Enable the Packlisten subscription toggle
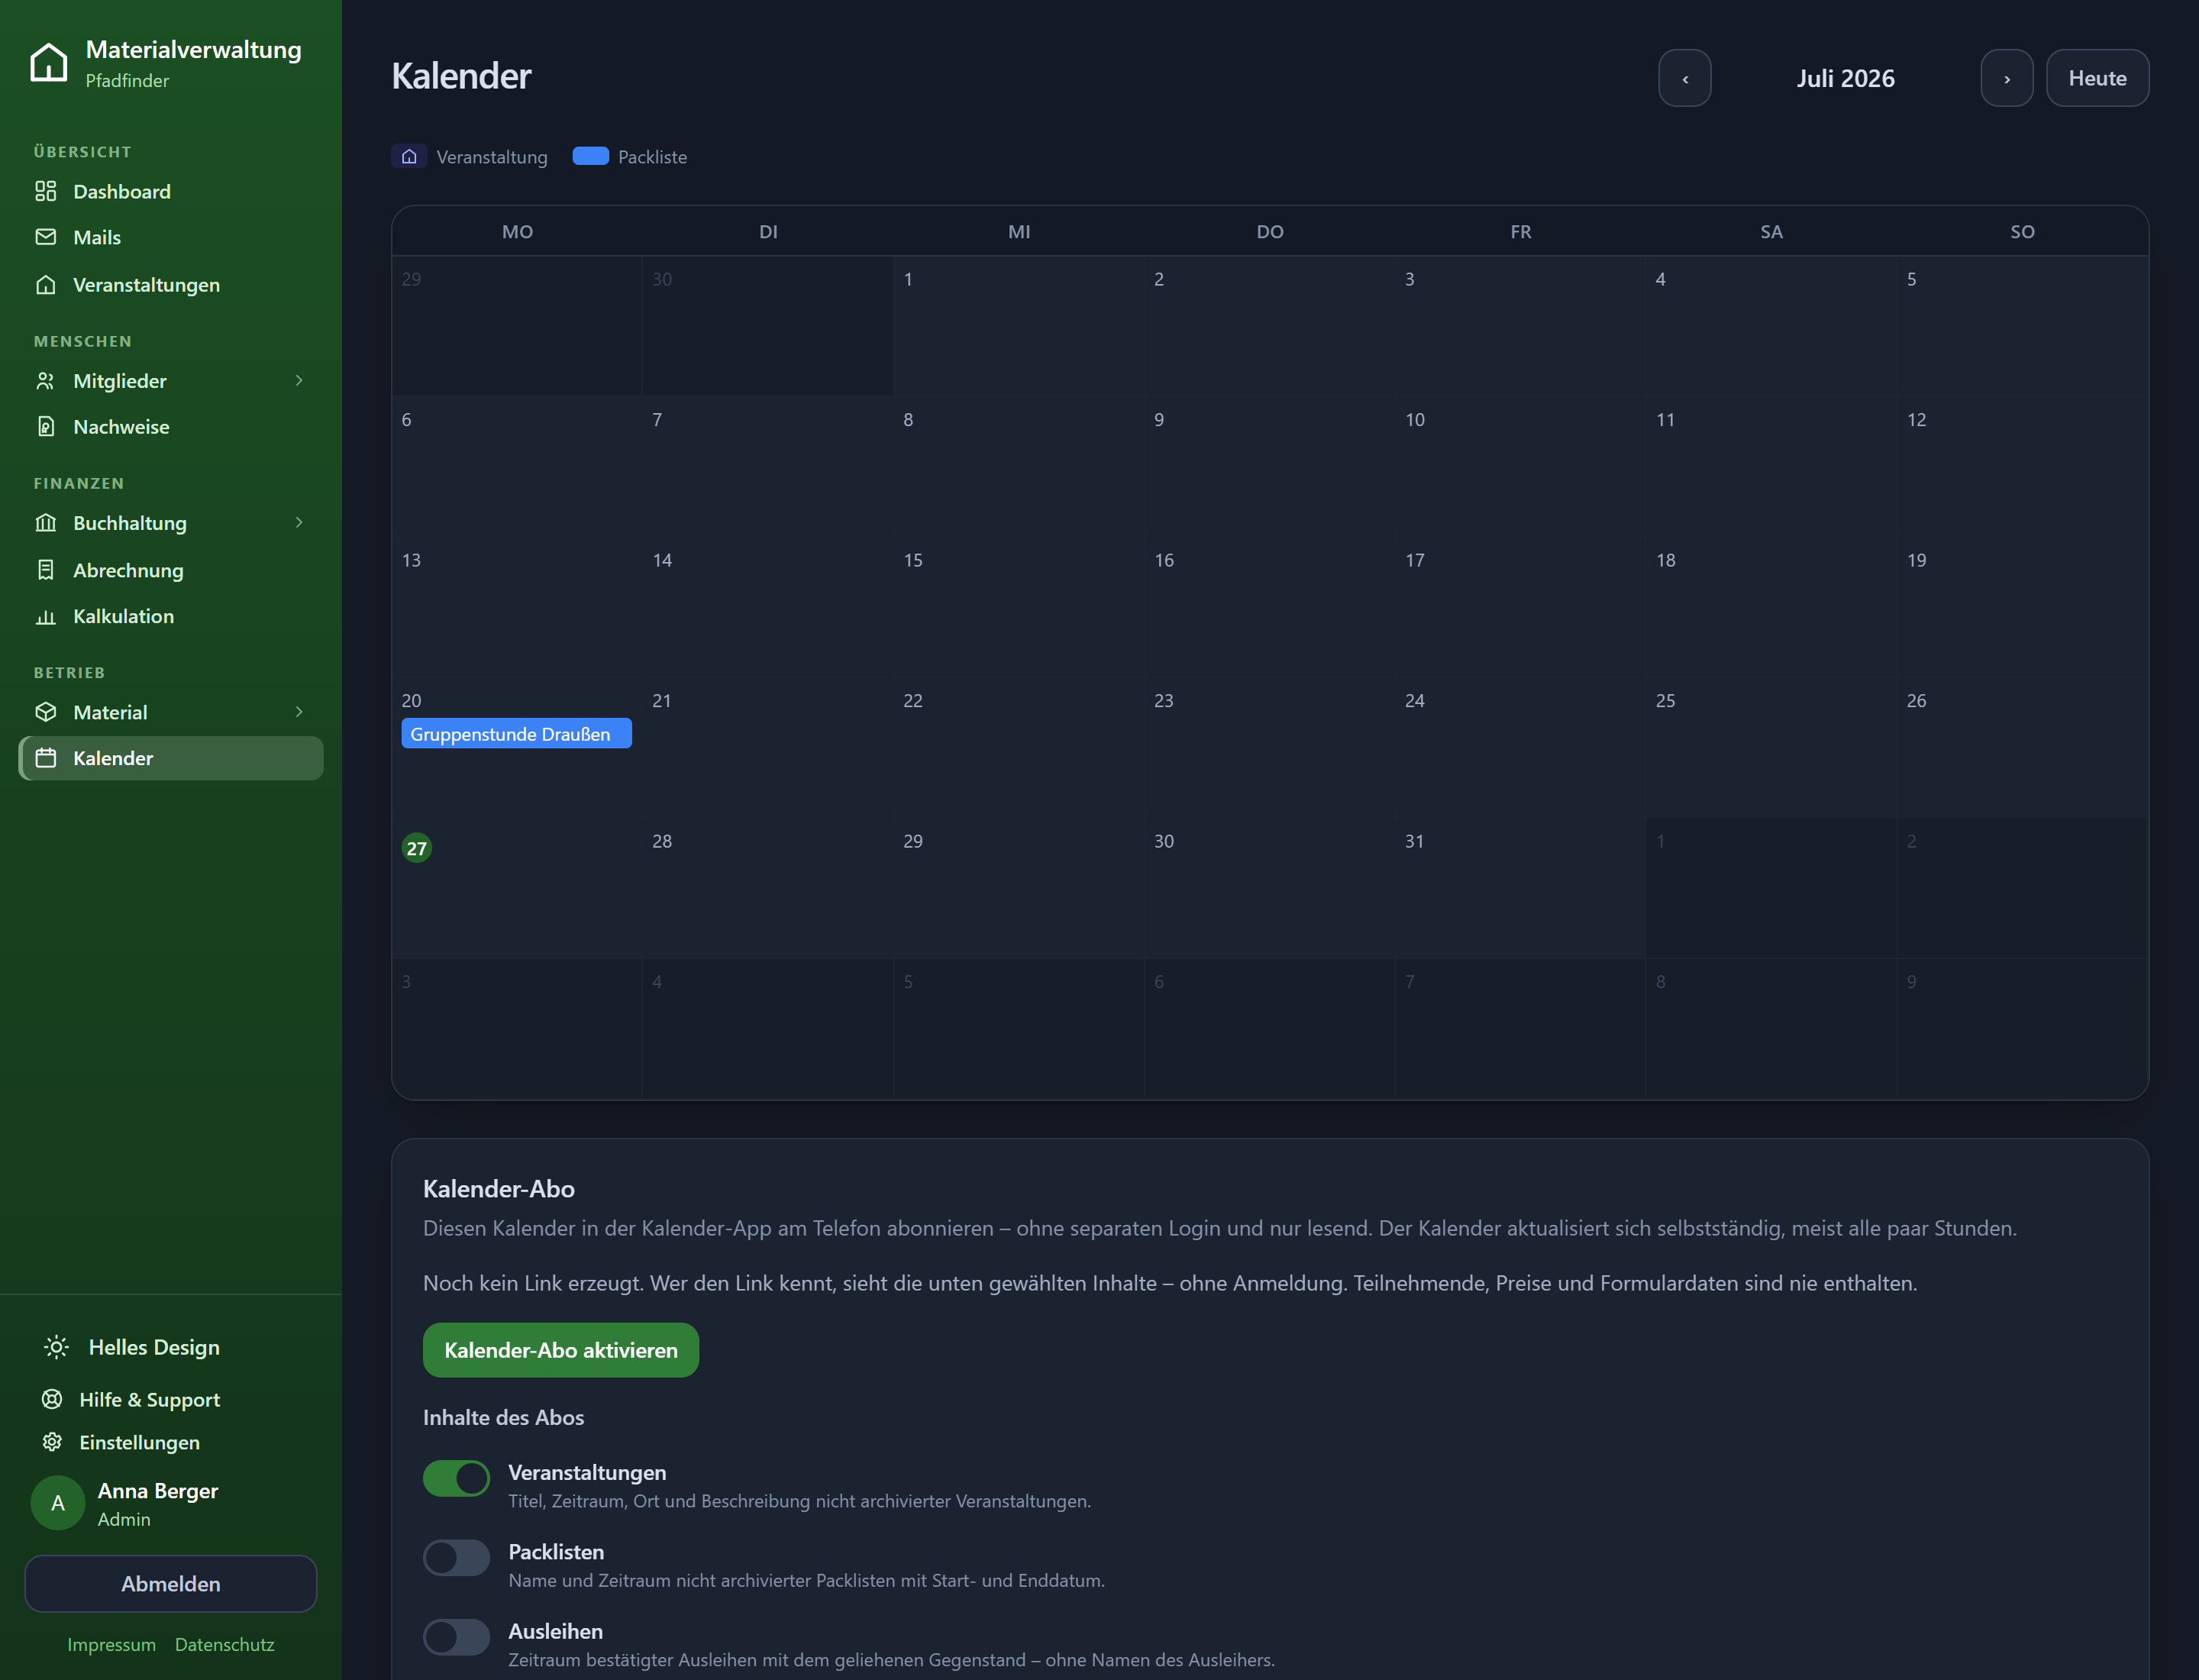2199x1680 pixels. pyautogui.click(x=456, y=1557)
